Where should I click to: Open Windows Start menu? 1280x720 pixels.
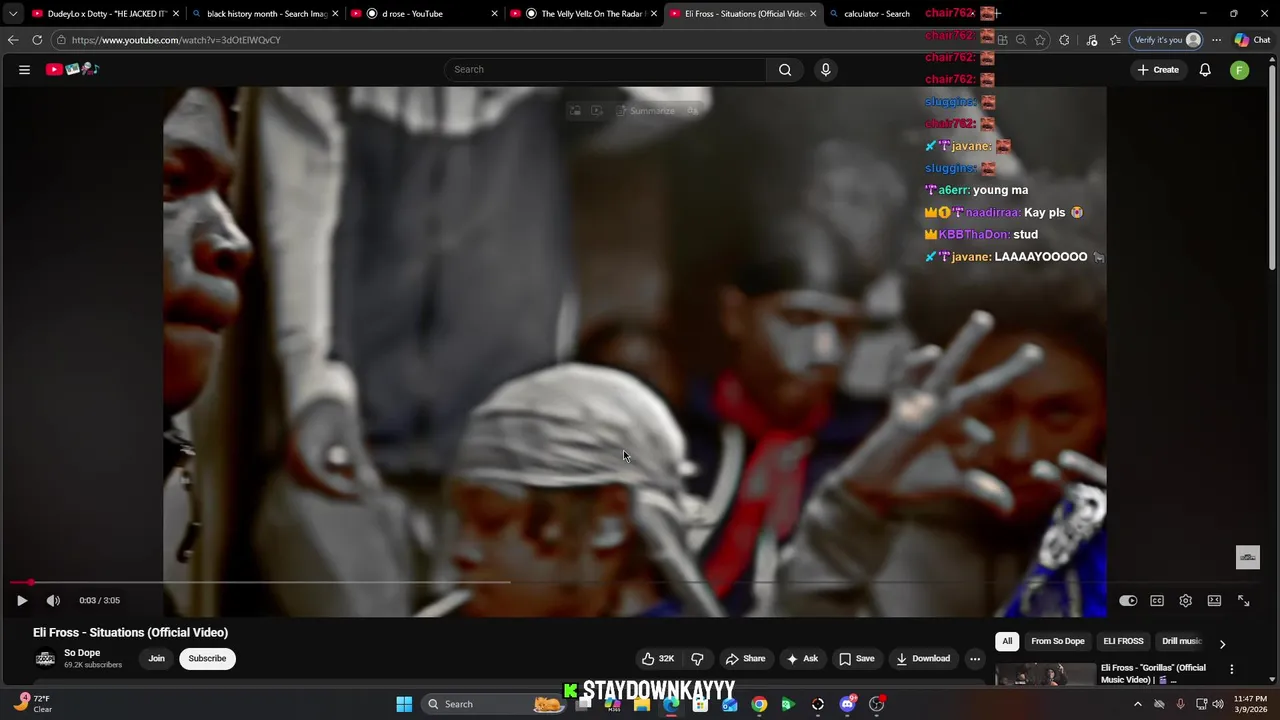(x=404, y=704)
